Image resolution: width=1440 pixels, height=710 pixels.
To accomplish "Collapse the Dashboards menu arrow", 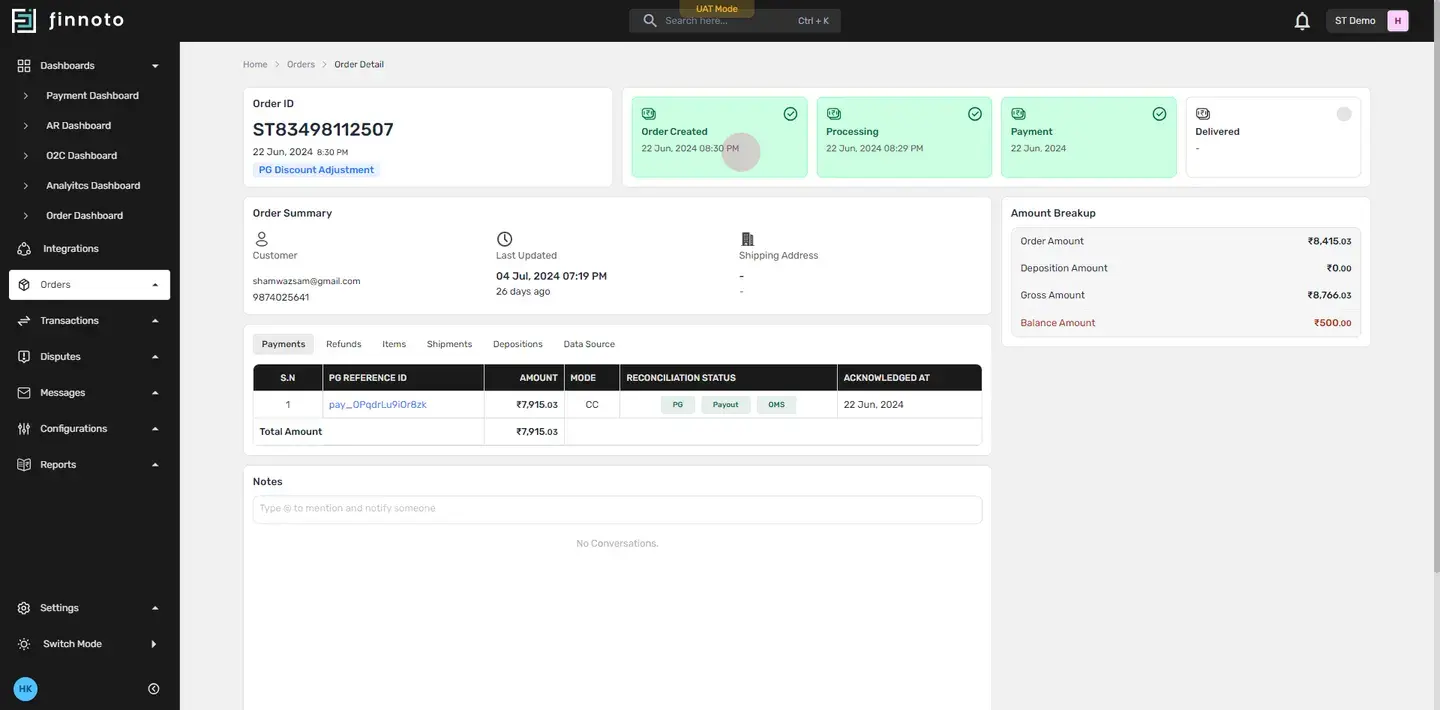I will click(x=155, y=66).
